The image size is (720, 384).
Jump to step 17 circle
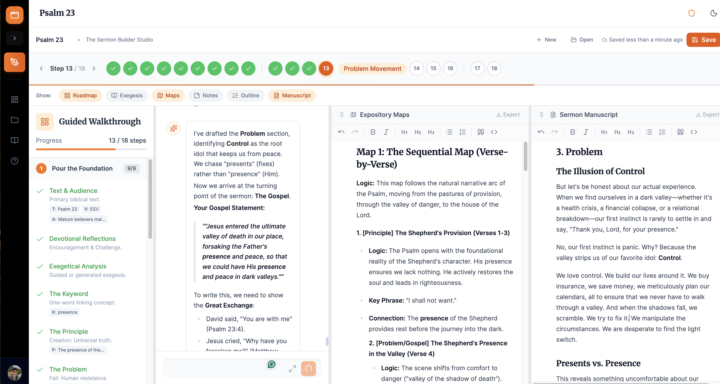coord(477,68)
